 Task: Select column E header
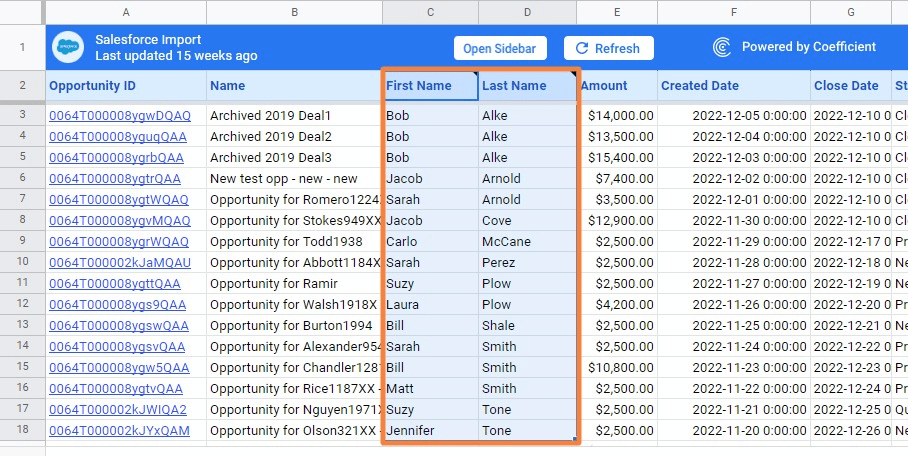pyautogui.click(x=617, y=12)
